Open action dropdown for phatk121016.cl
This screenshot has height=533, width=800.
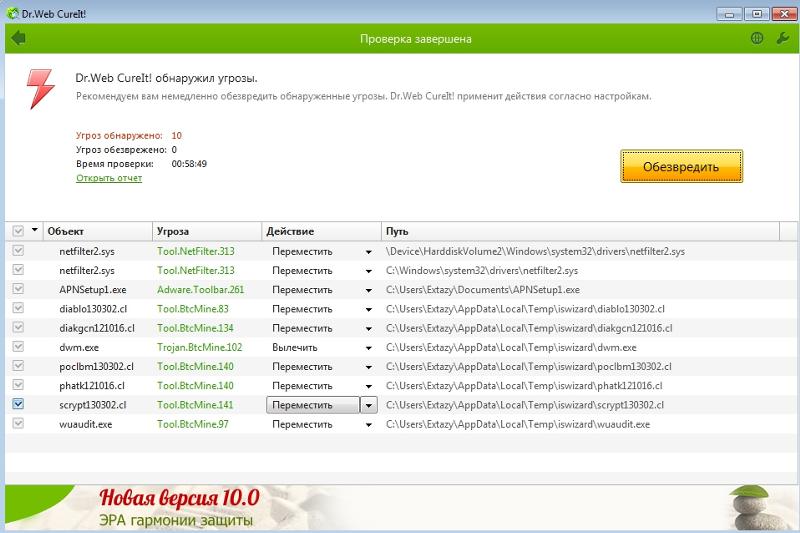tap(368, 387)
